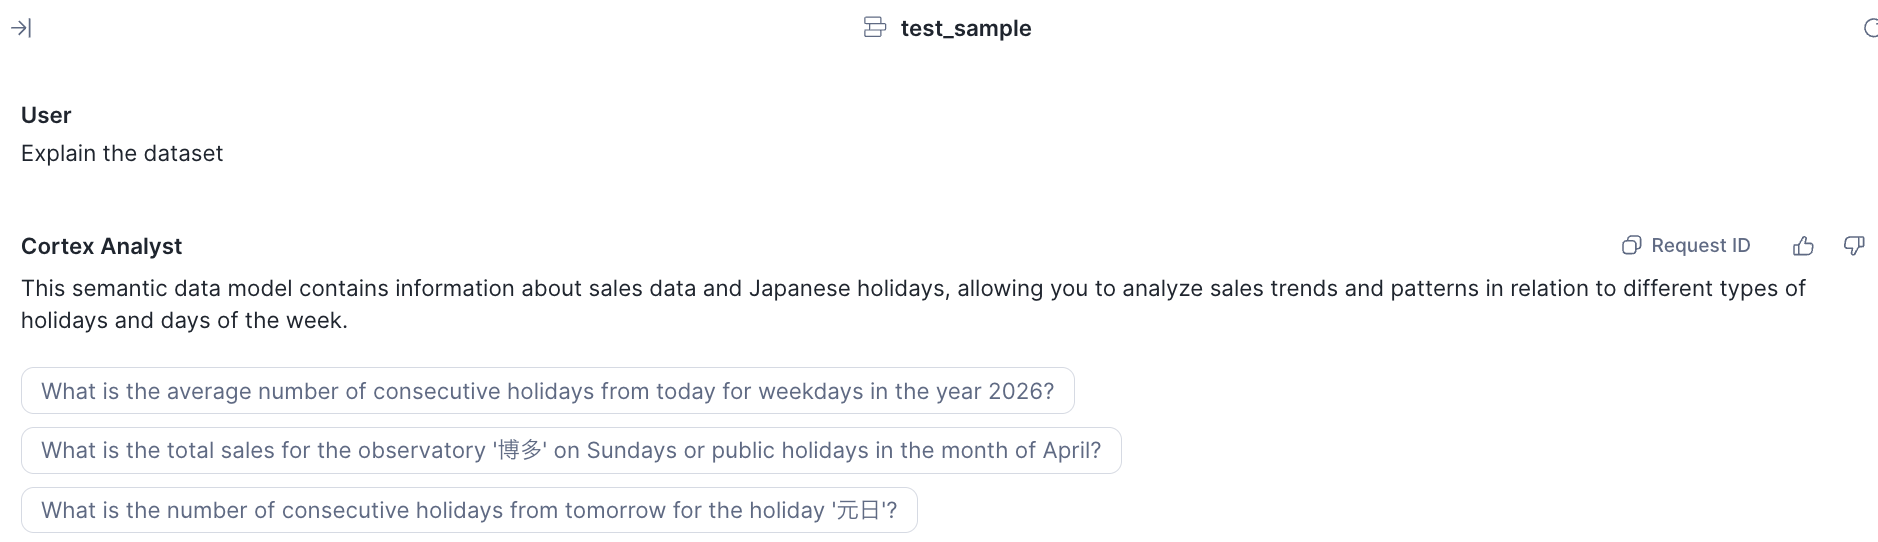Image resolution: width=1878 pixels, height=542 pixels.
Task: Ask suggested question about the '元日' holiday
Action: click(x=469, y=510)
